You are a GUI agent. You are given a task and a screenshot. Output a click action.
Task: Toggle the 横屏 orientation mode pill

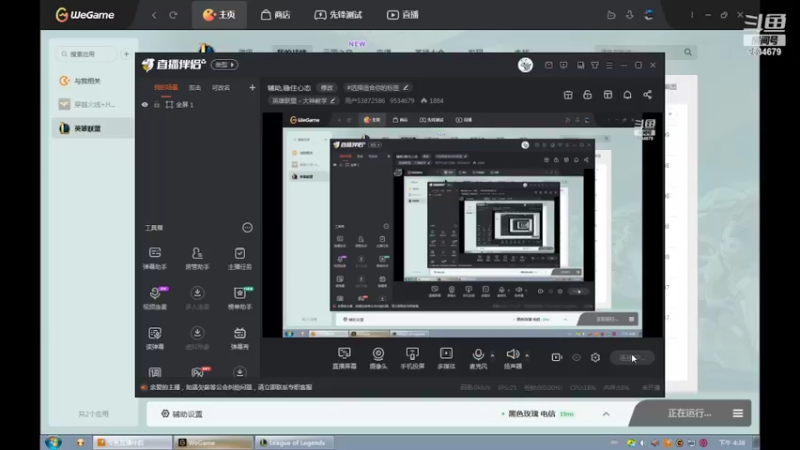coord(224,65)
